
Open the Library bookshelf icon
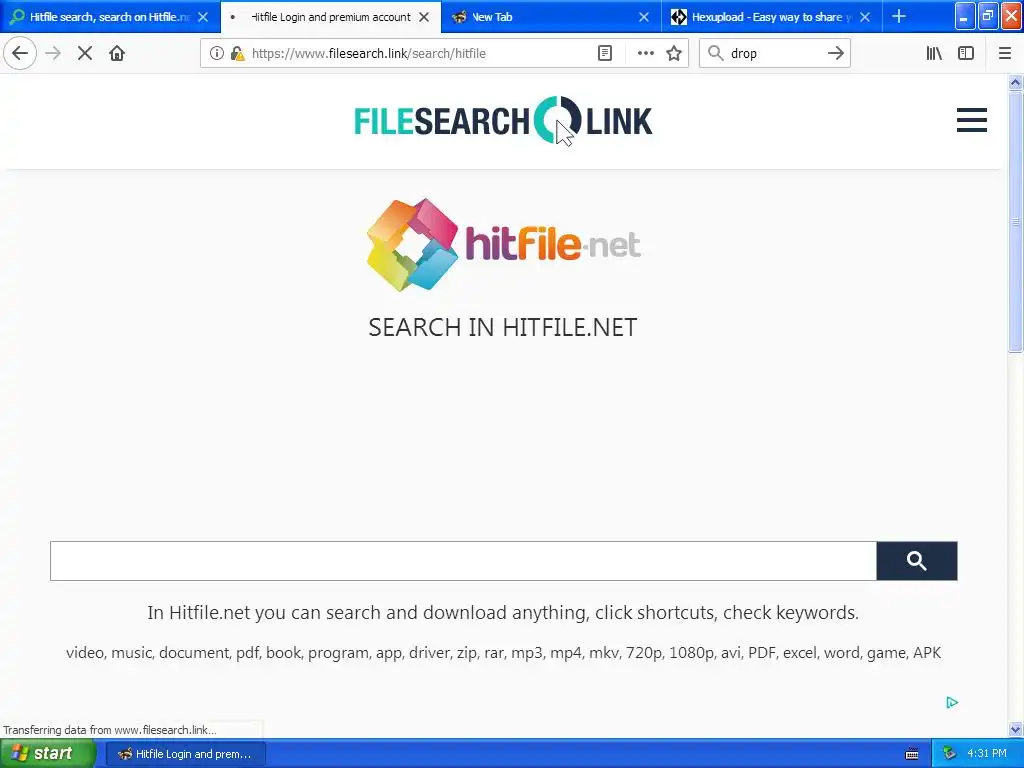[934, 54]
